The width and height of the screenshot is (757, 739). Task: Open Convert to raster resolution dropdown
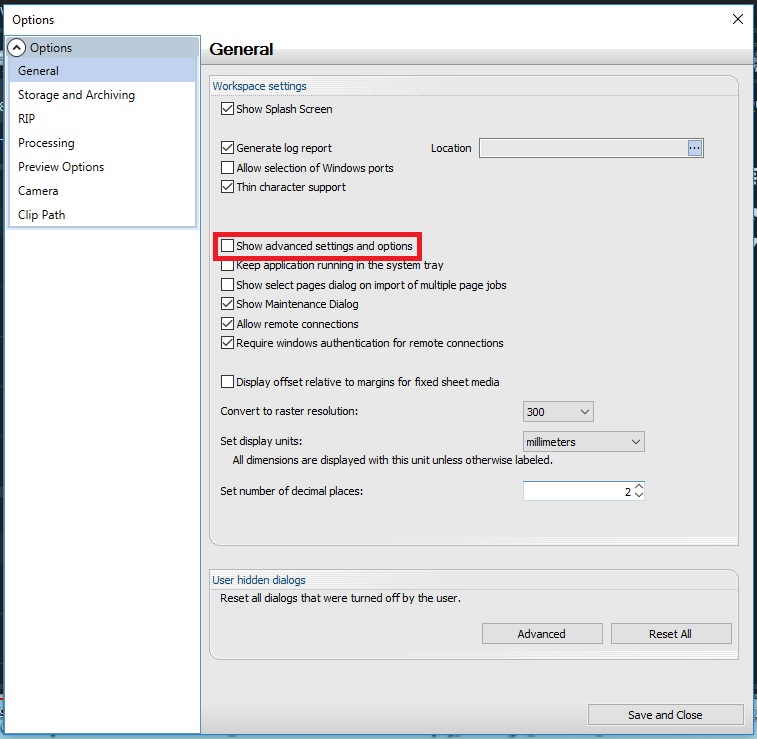point(558,412)
